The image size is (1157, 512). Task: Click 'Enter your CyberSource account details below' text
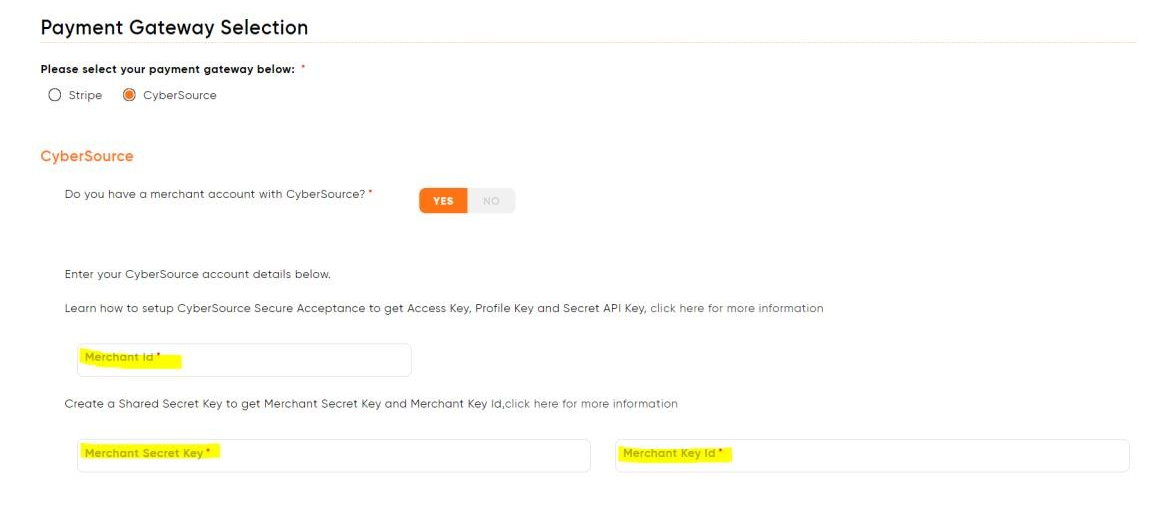pyautogui.click(x=198, y=274)
